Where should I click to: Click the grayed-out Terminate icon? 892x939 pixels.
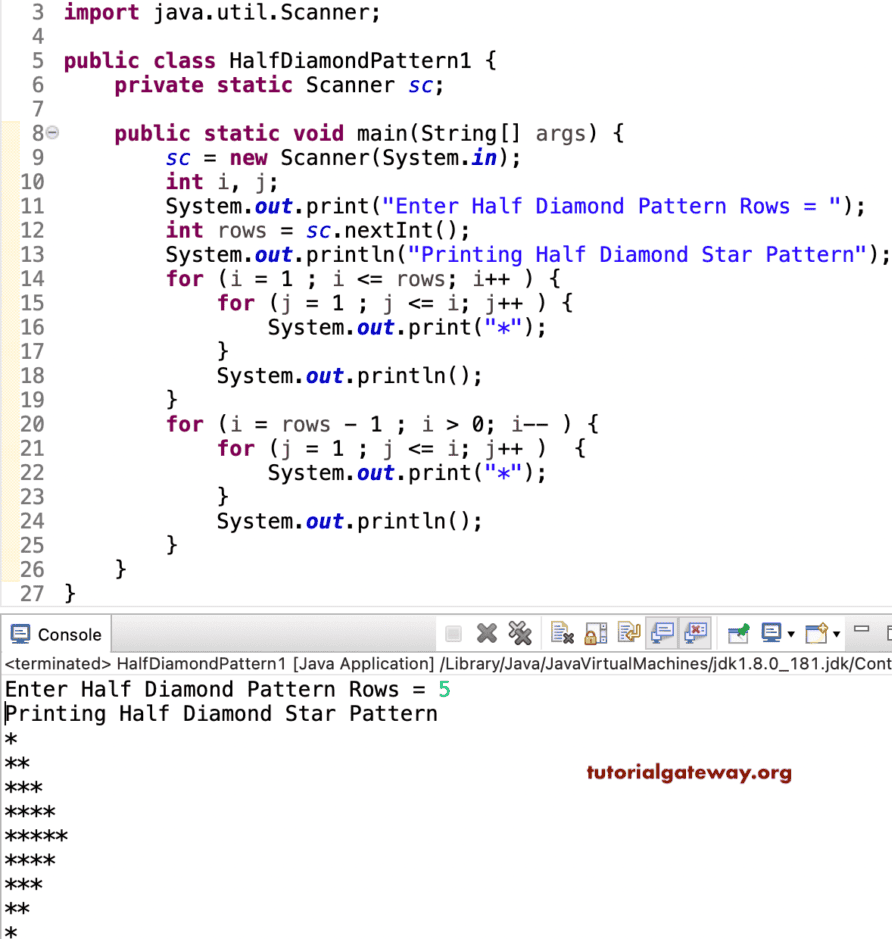455,633
